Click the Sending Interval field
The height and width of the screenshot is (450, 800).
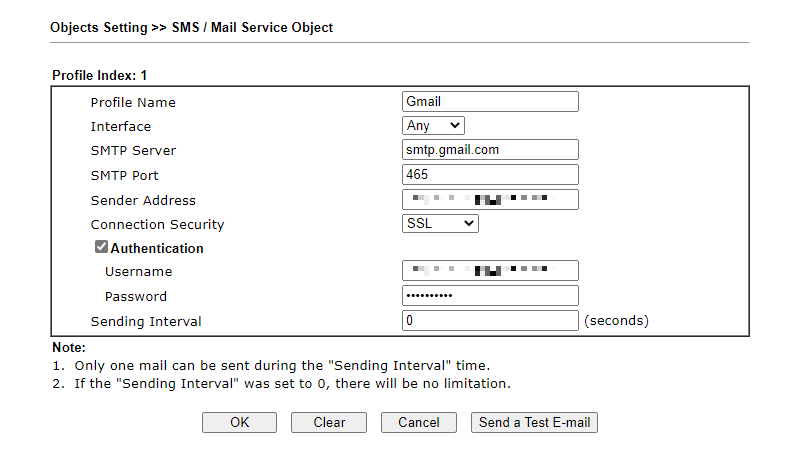[x=490, y=320]
